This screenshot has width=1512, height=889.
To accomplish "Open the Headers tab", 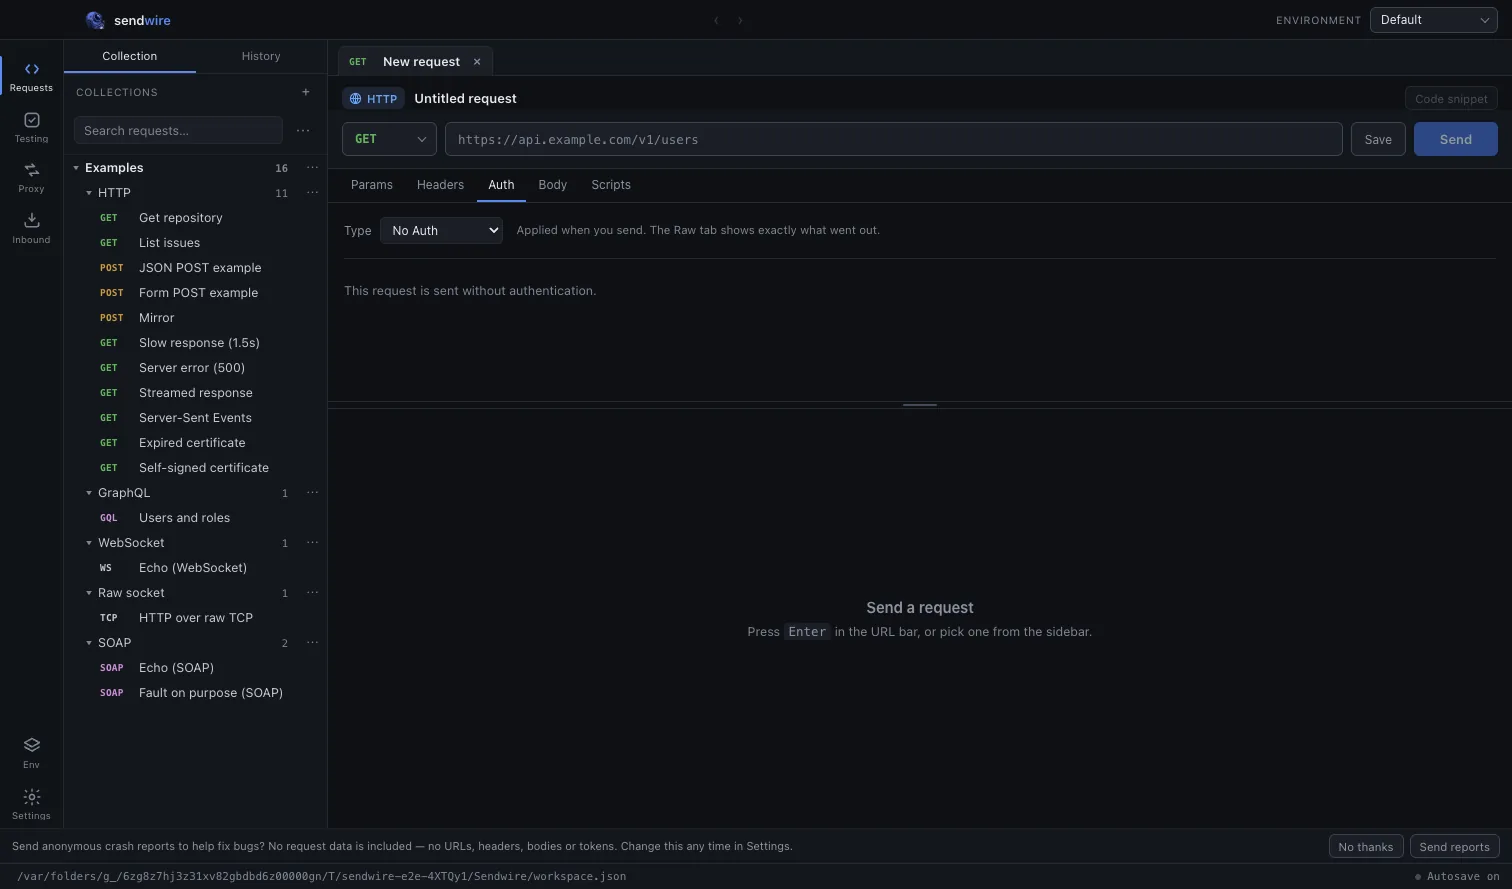I will 440,185.
